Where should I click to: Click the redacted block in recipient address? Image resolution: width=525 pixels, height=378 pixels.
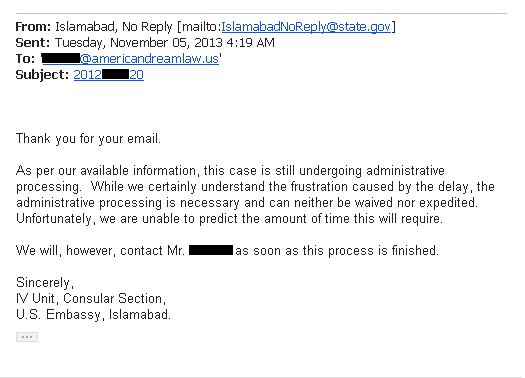[61, 59]
